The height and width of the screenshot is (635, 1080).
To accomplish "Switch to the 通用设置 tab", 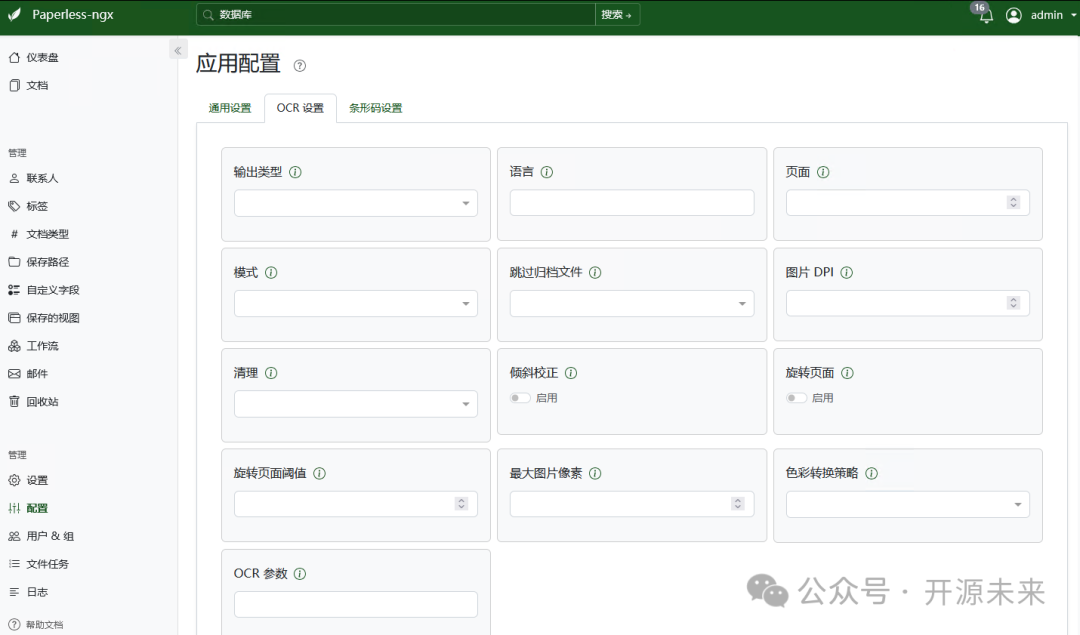I will tap(229, 107).
